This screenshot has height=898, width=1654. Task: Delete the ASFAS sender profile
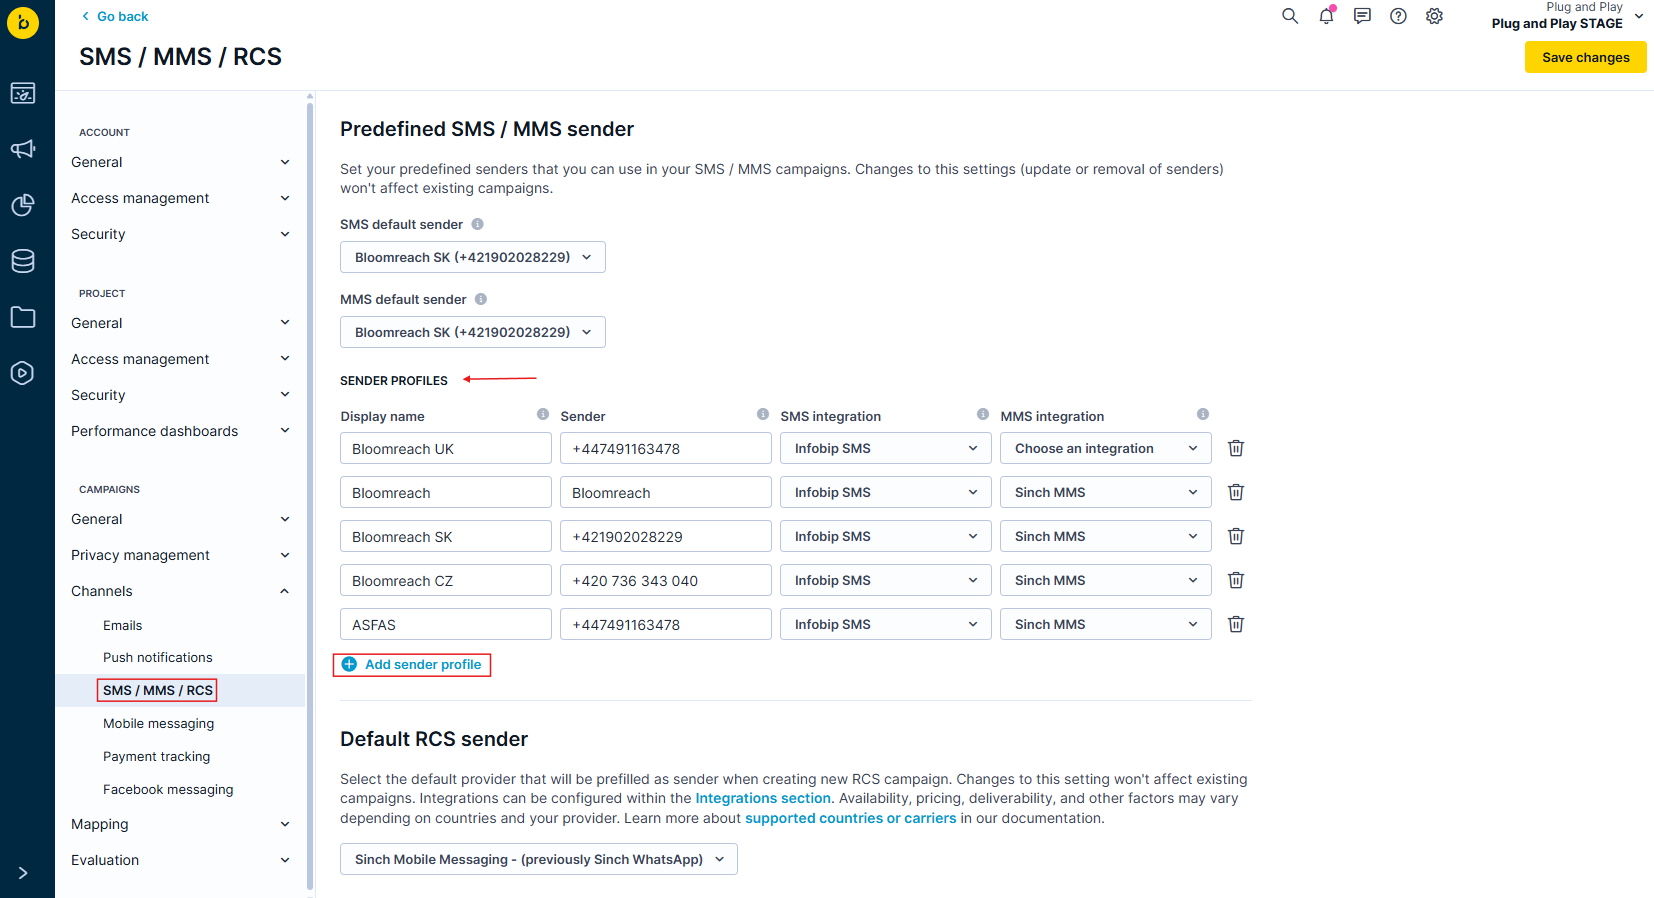[1236, 624]
